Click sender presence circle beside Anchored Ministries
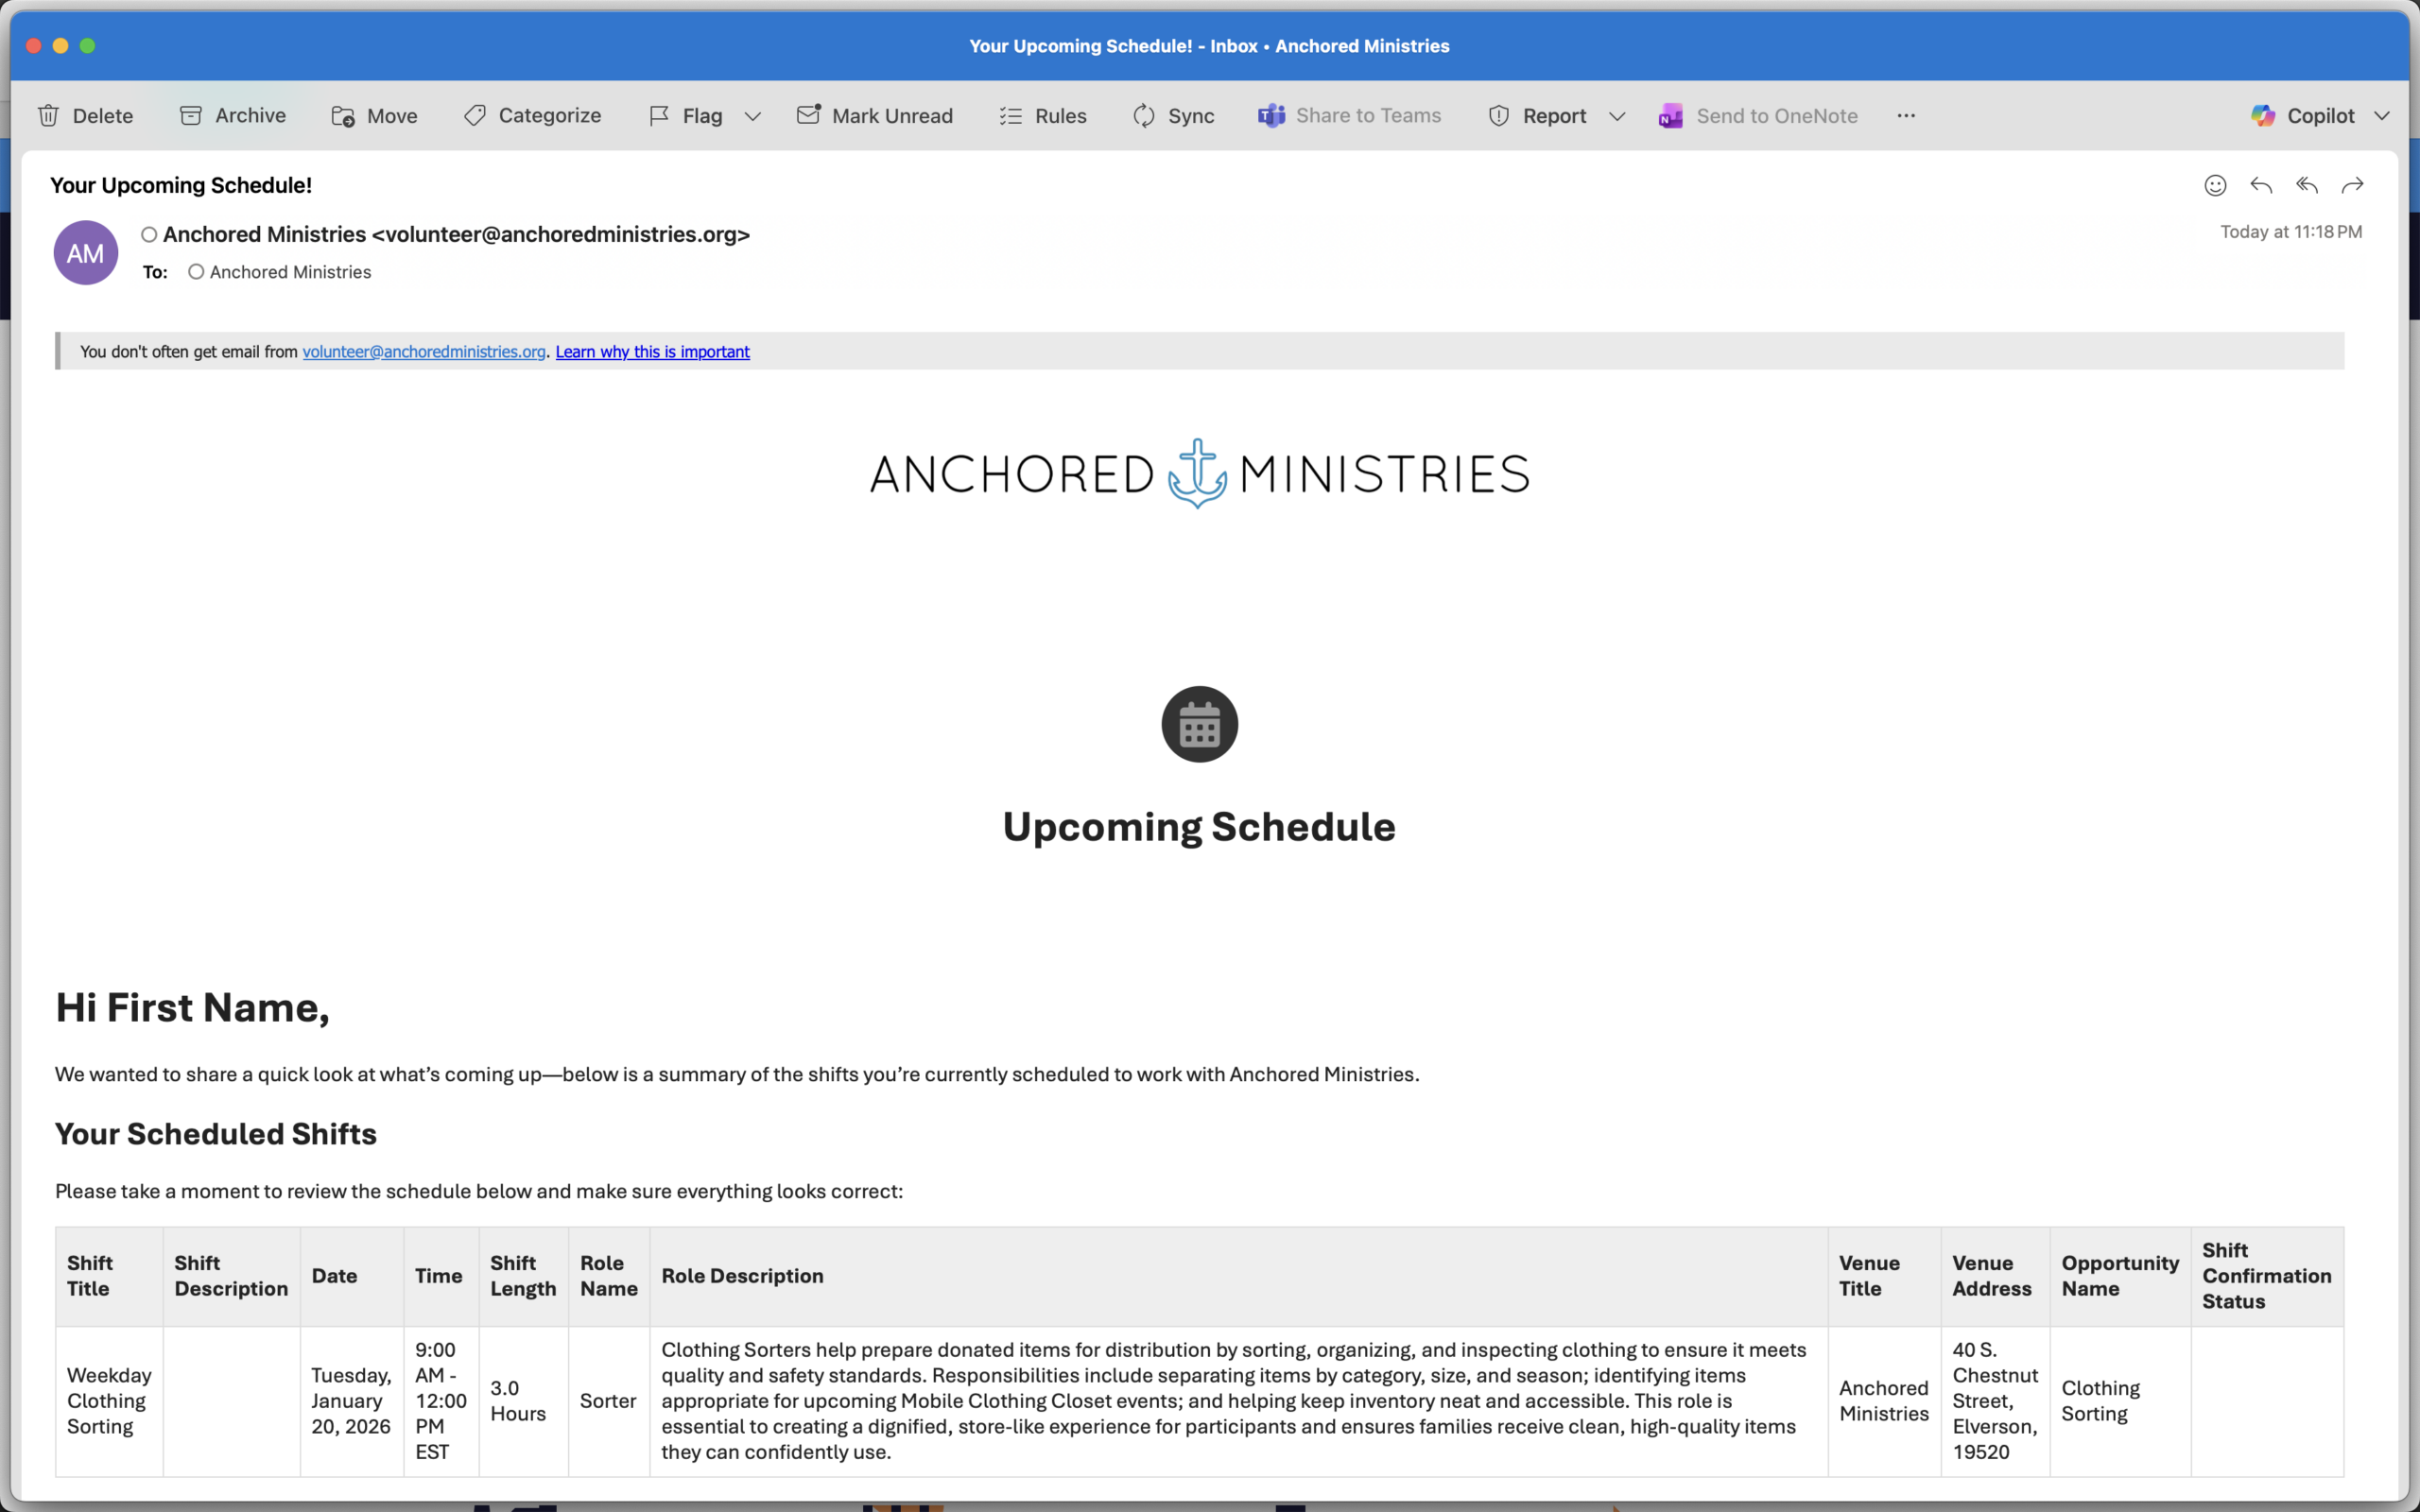The image size is (2420, 1512). coord(149,235)
